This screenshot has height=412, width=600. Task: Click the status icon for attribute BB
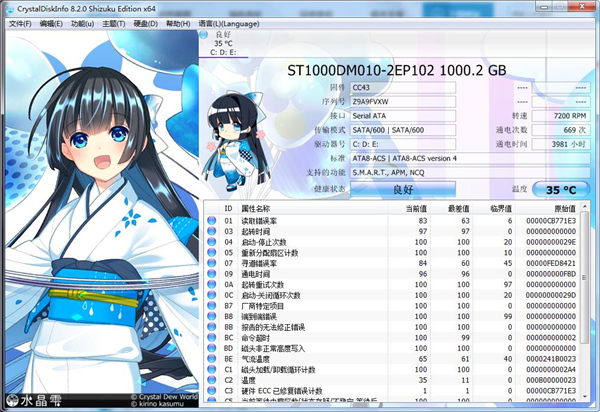pyautogui.click(x=212, y=327)
